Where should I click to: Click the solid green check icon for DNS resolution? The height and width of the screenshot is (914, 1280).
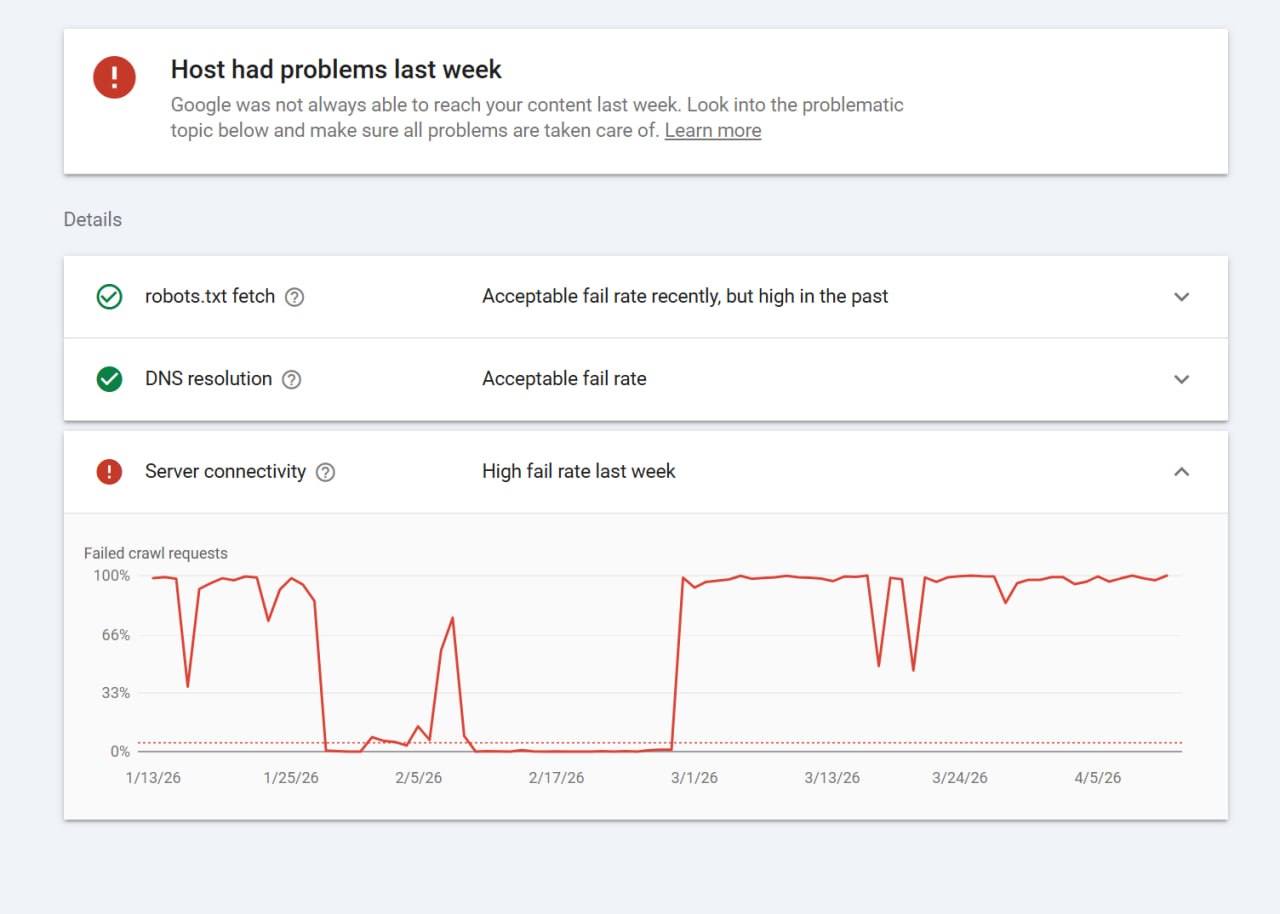tap(109, 379)
